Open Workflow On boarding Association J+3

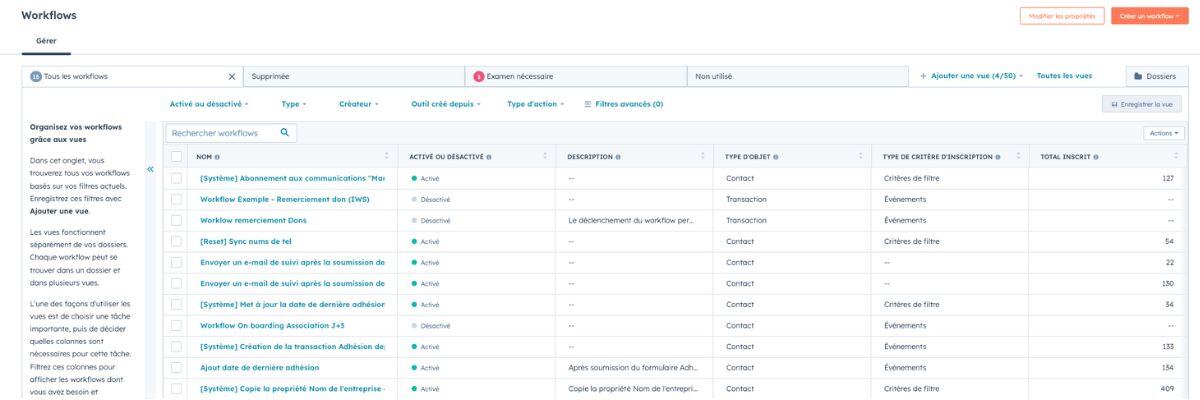coord(272,325)
